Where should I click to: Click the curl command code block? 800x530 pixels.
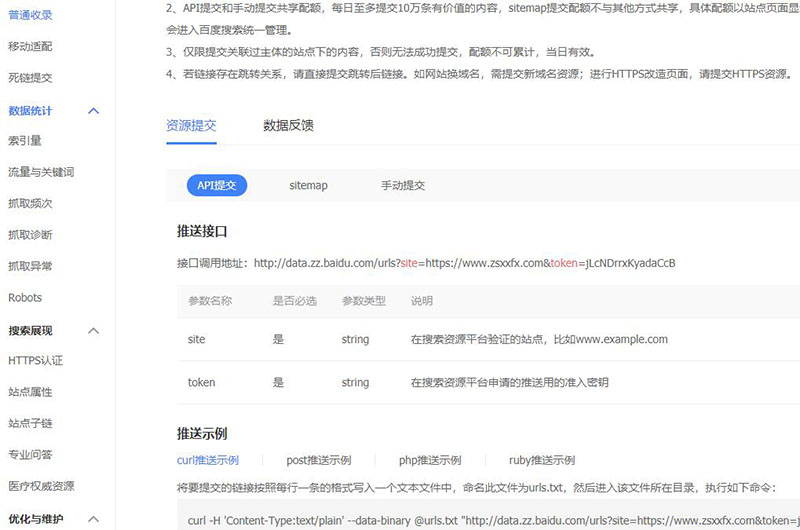[488, 515]
